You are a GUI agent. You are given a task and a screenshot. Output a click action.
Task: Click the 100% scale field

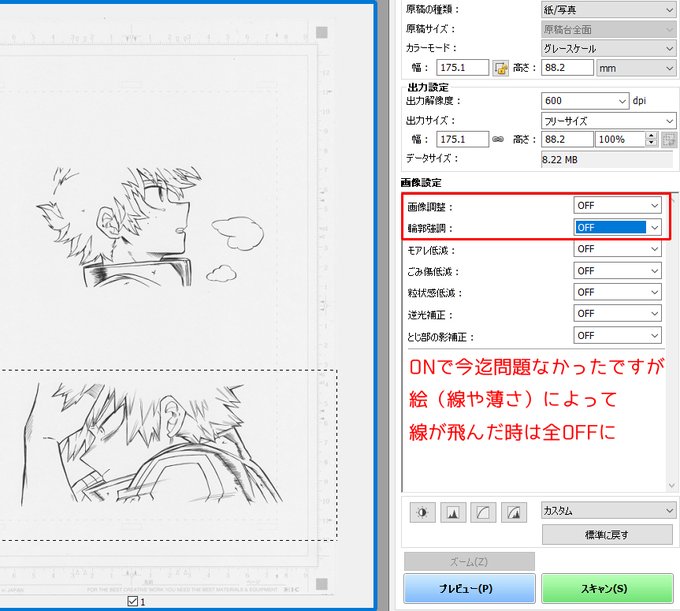(x=620, y=140)
